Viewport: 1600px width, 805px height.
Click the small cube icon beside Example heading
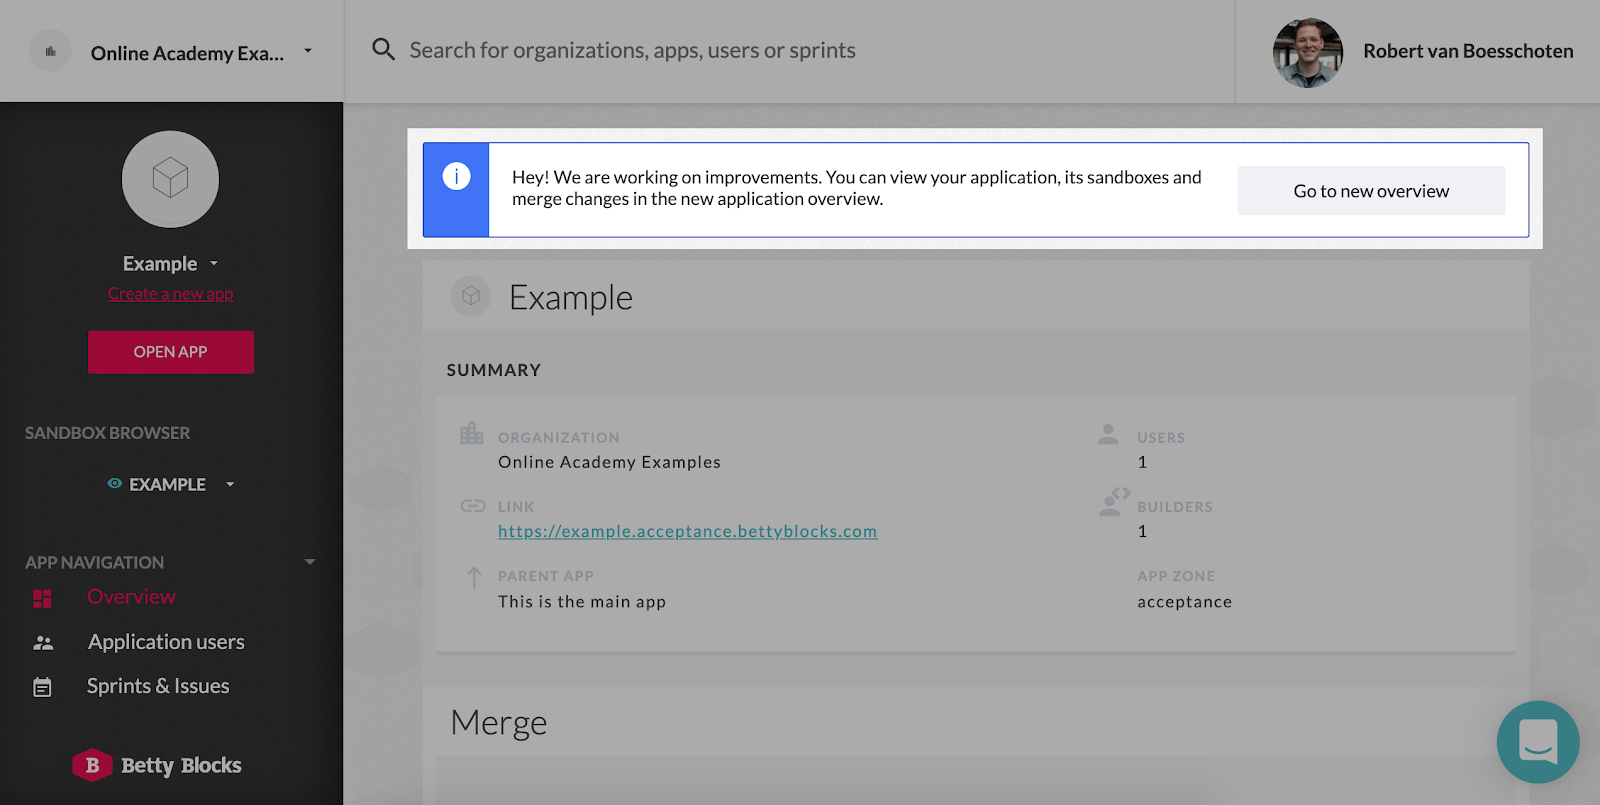click(x=471, y=296)
